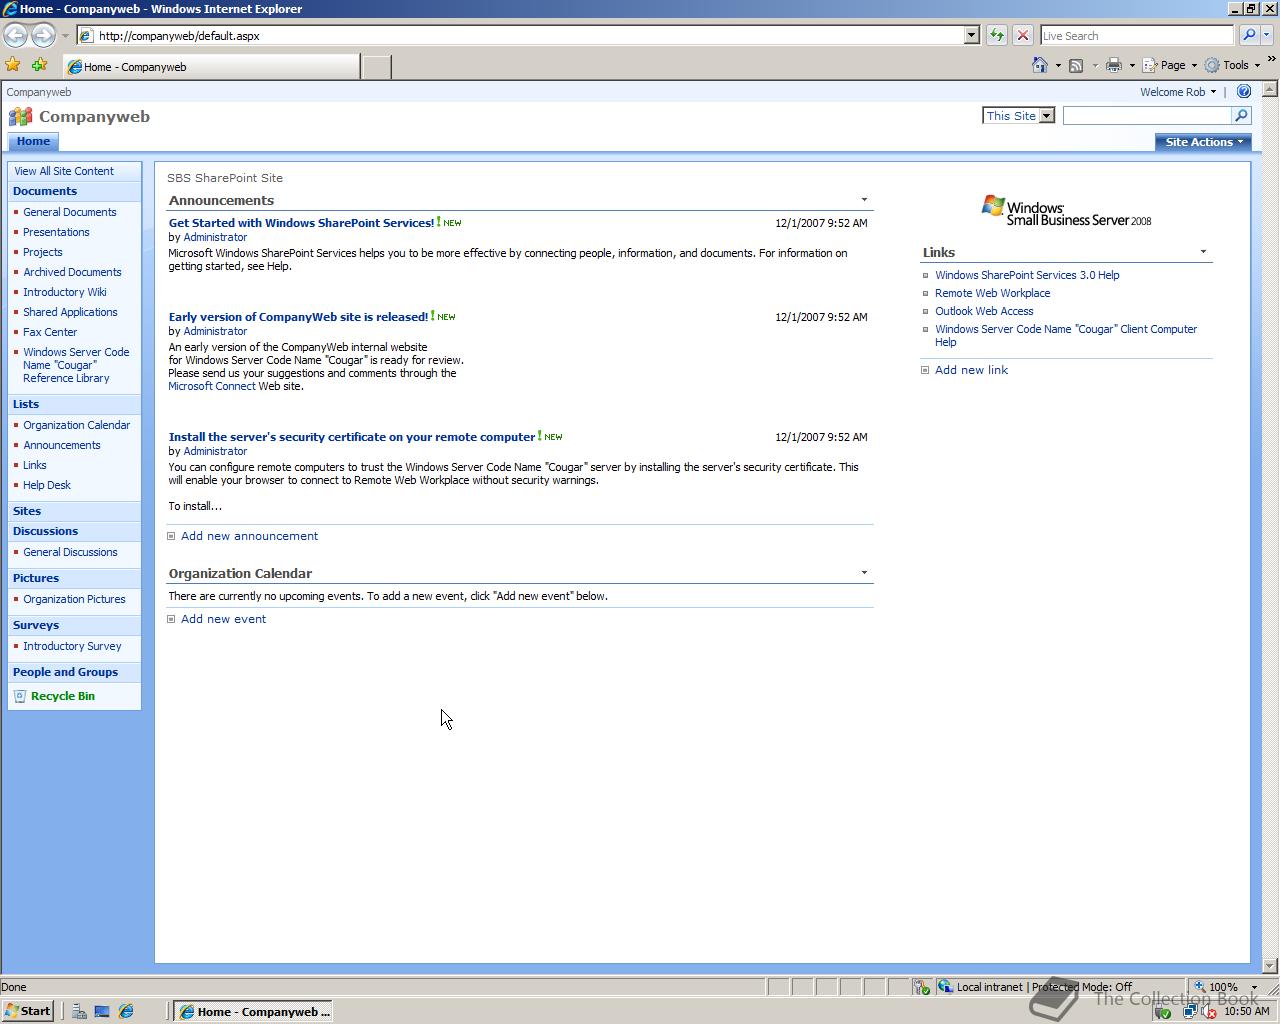The width and height of the screenshot is (1280, 1024).
Task: Open Remote Web Workplace link
Action: pyautogui.click(x=992, y=293)
